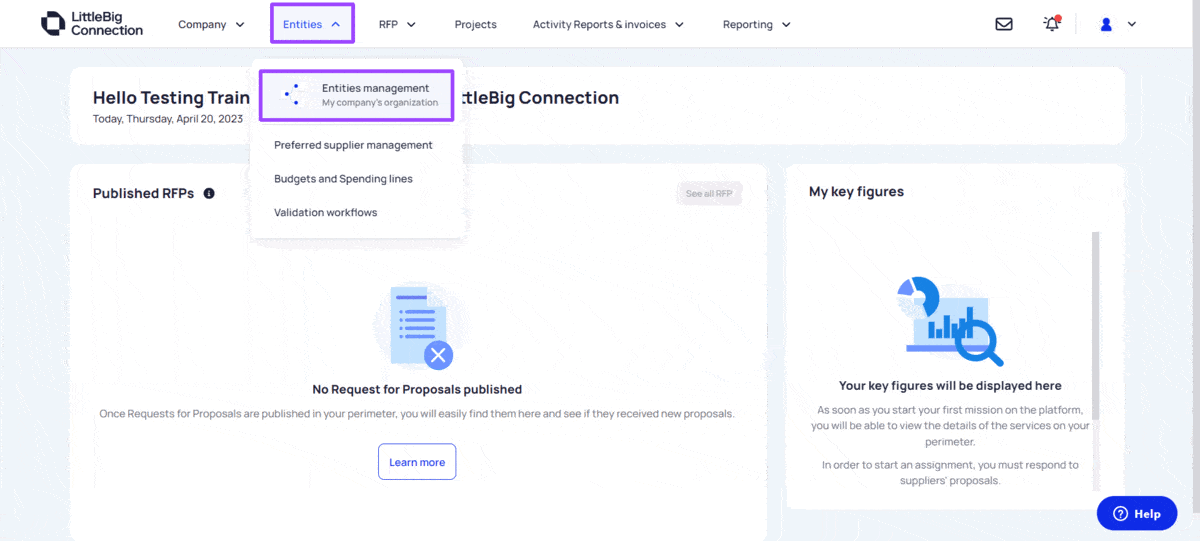Go to the Projects page
Screen dimensions: 1200x541
click(x=475, y=24)
